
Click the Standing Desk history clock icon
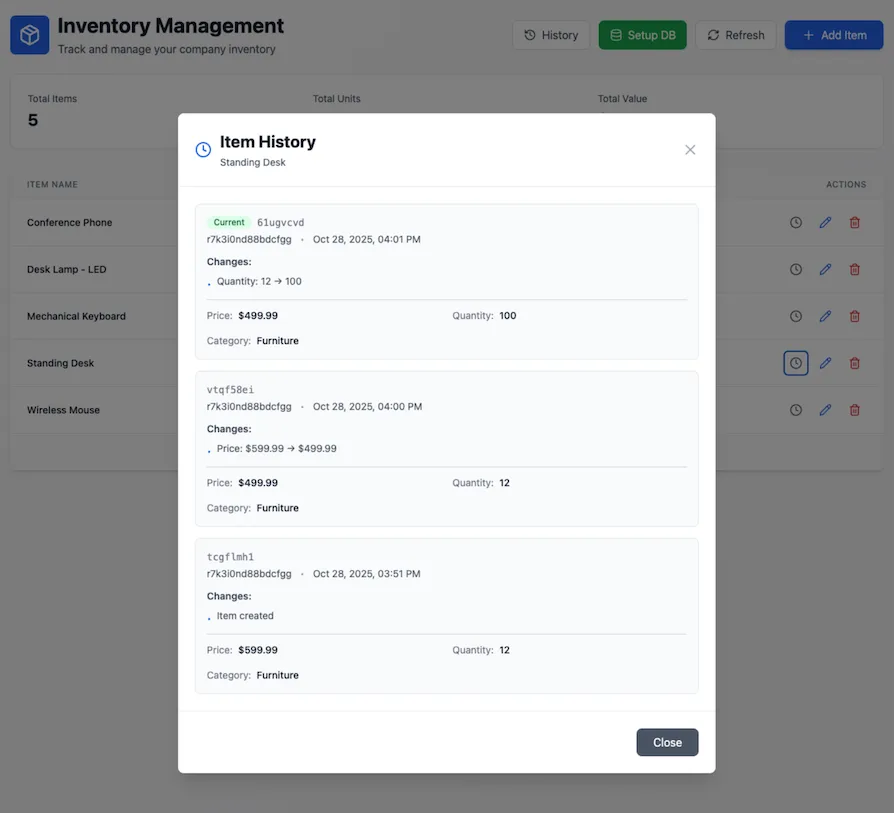[796, 363]
